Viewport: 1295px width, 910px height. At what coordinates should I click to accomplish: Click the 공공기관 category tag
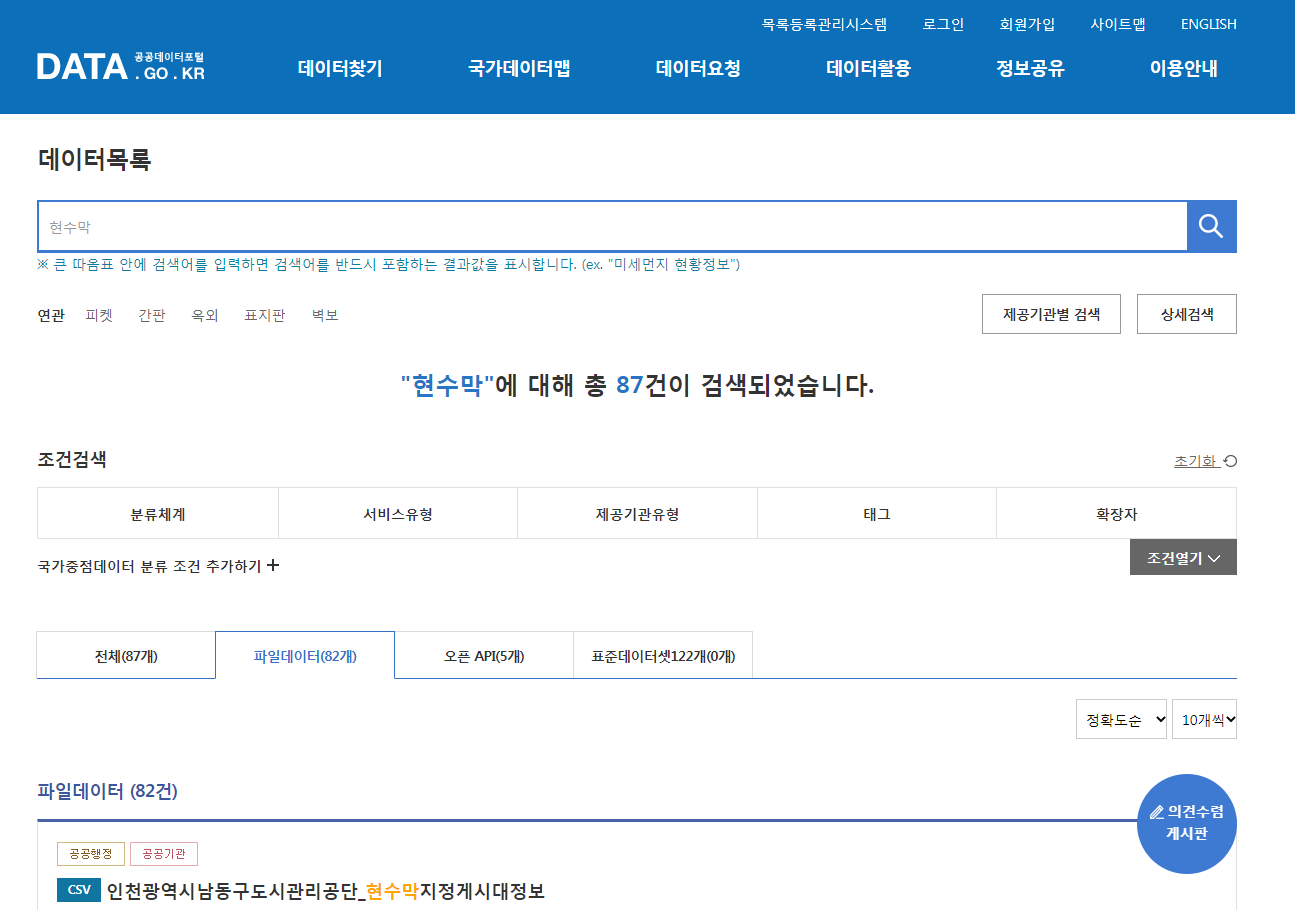click(x=164, y=854)
